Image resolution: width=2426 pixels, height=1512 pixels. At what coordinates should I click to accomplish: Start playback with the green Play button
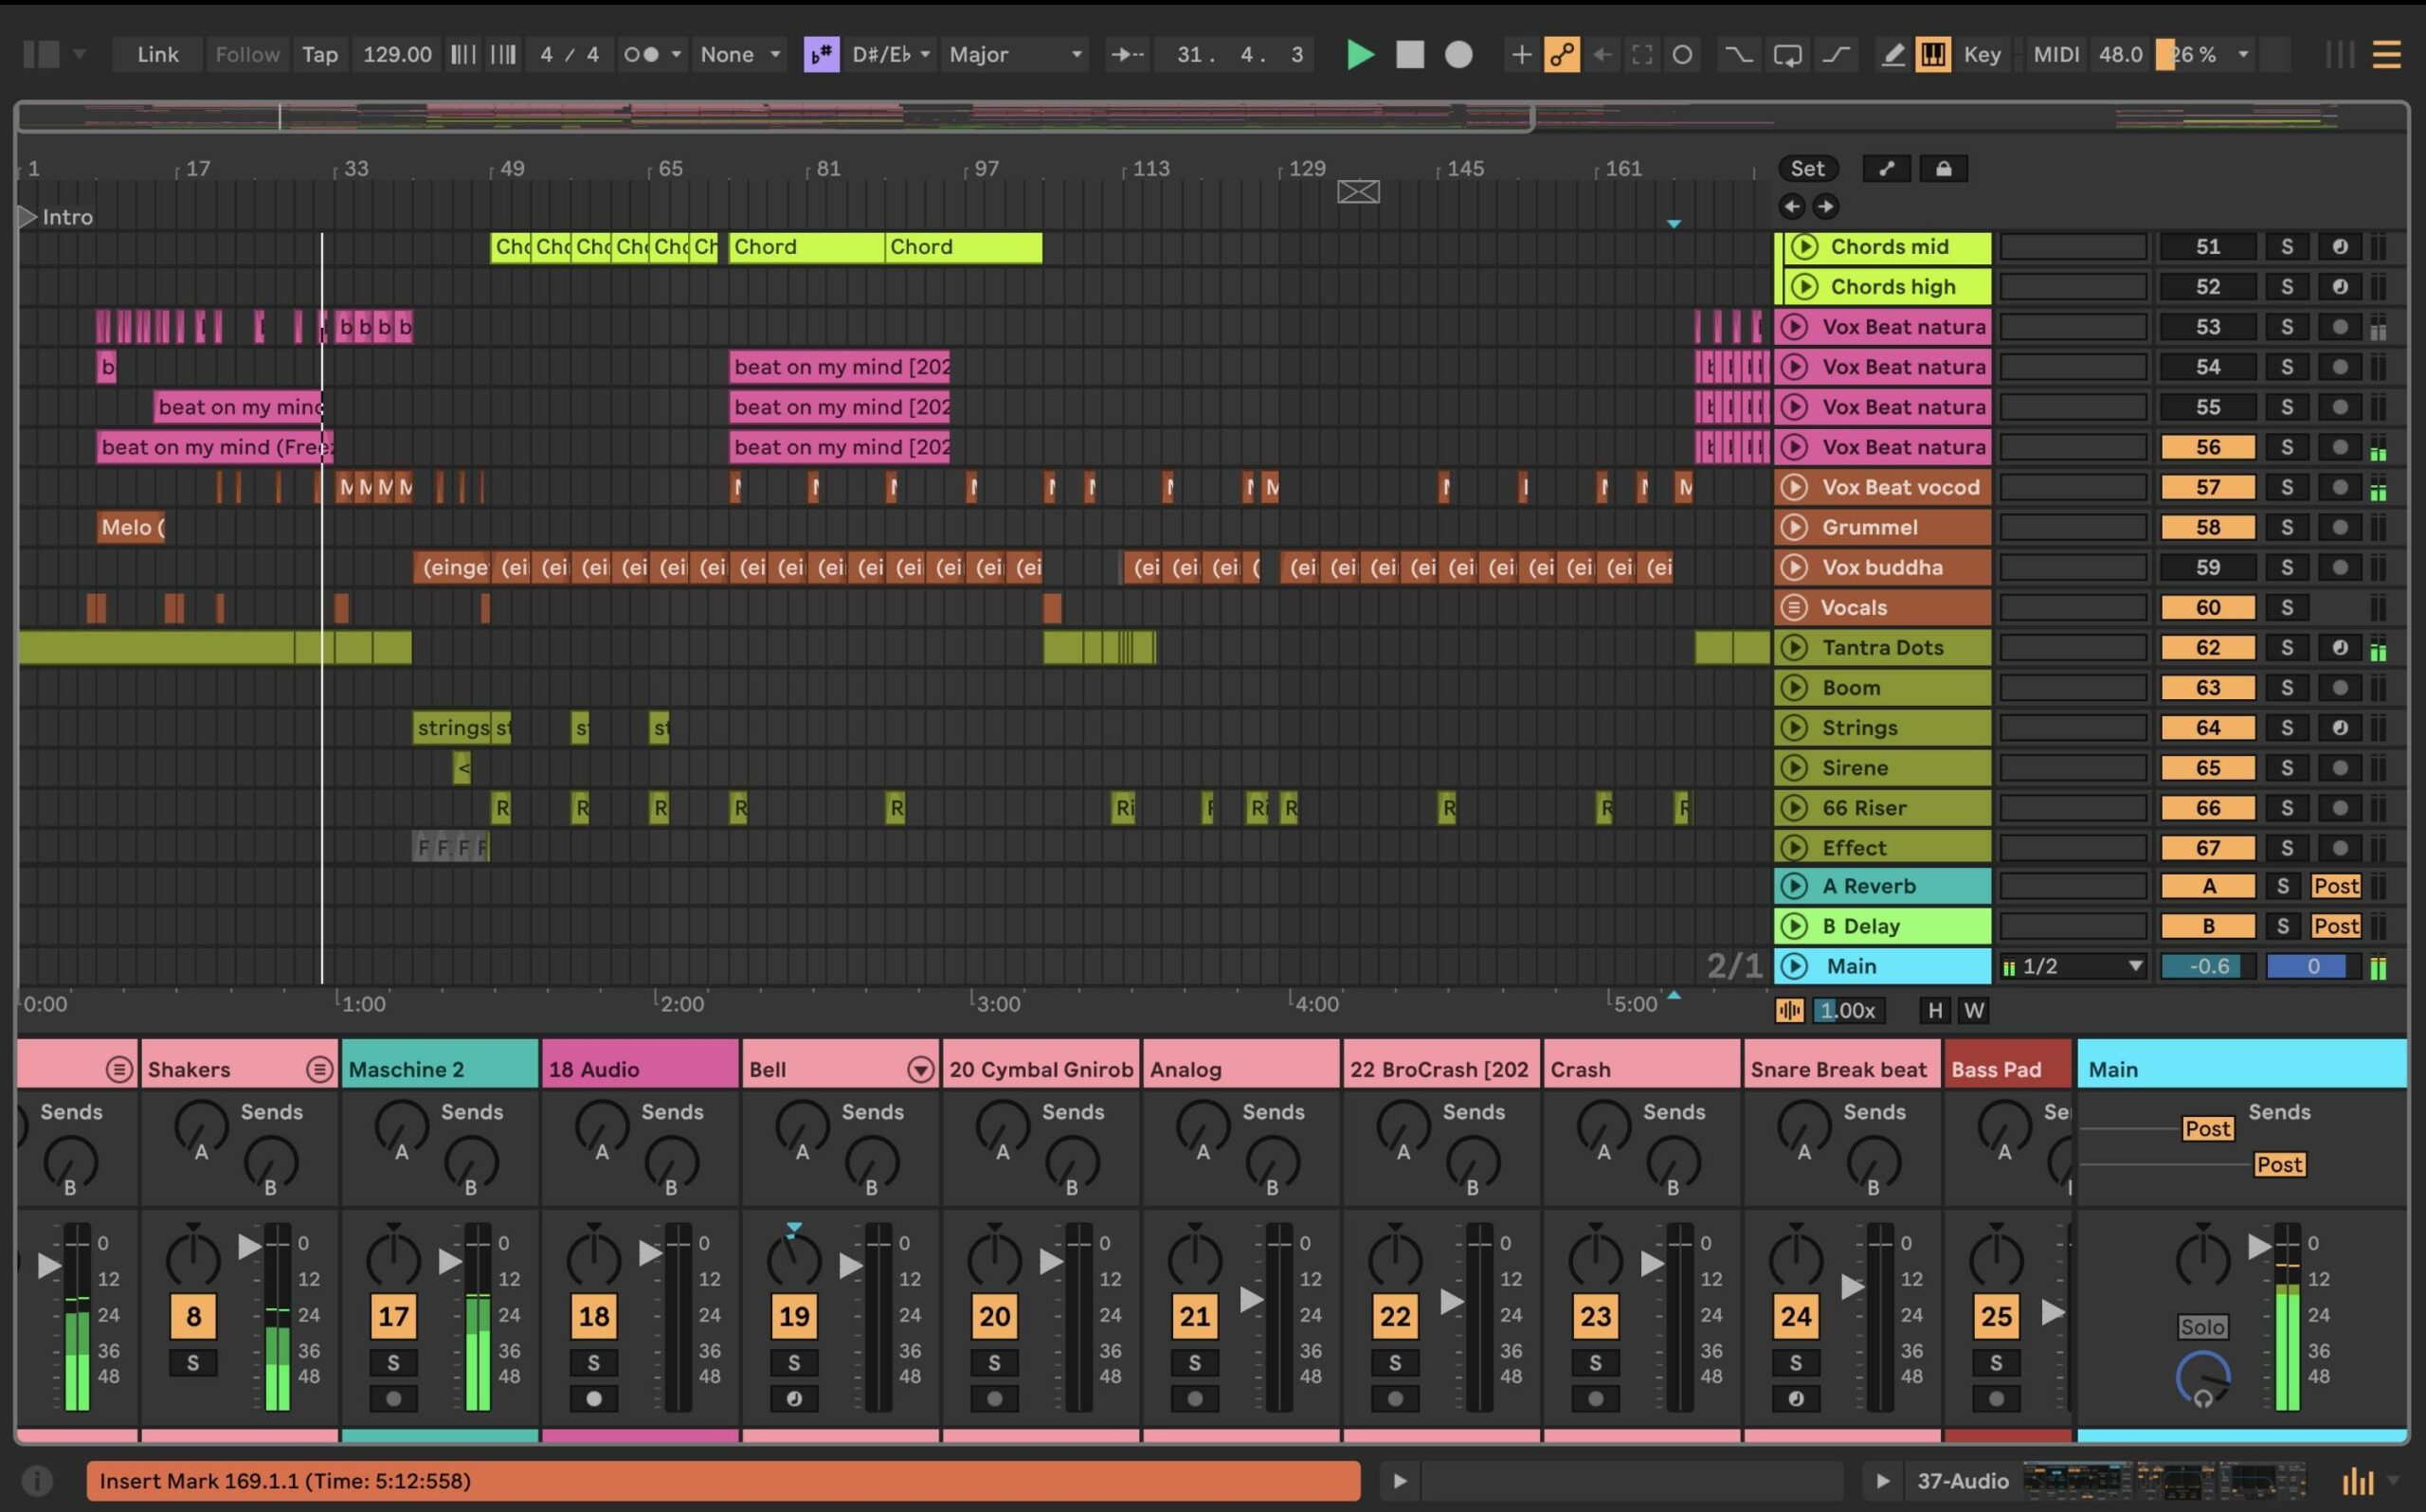click(1359, 54)
